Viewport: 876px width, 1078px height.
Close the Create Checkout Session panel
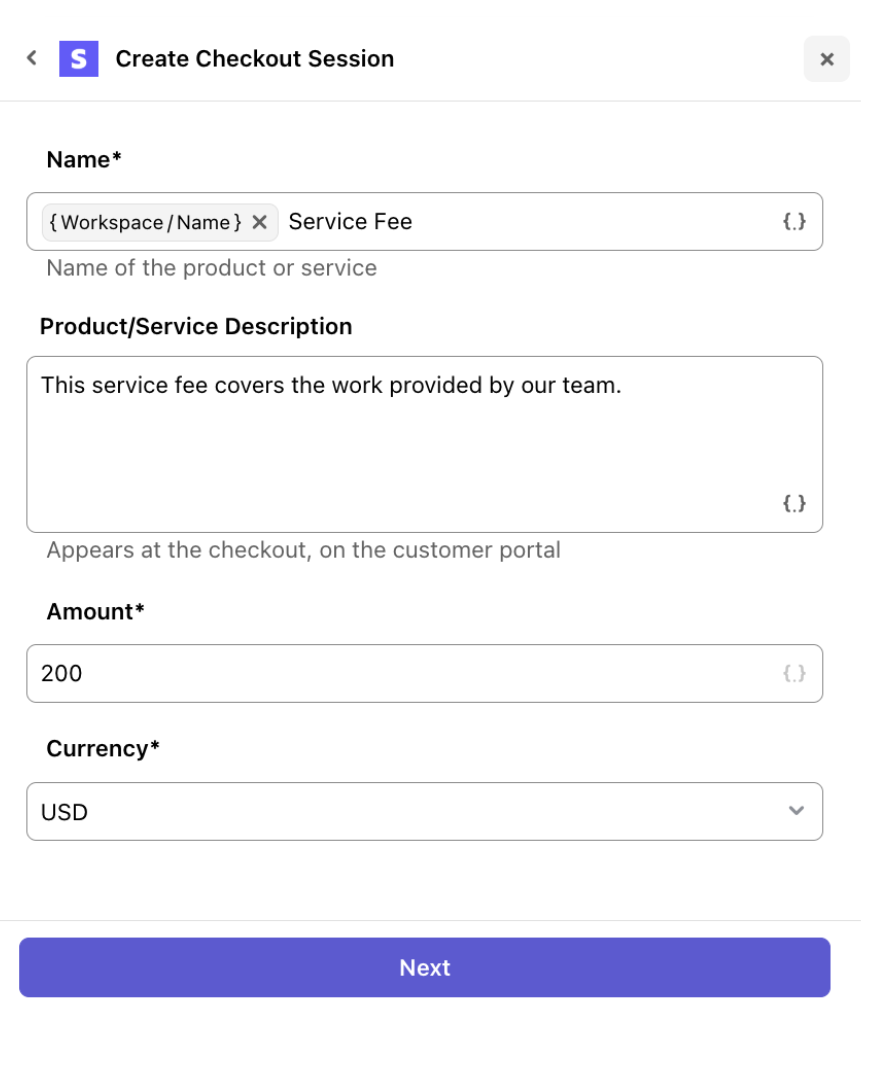(826, 59)
